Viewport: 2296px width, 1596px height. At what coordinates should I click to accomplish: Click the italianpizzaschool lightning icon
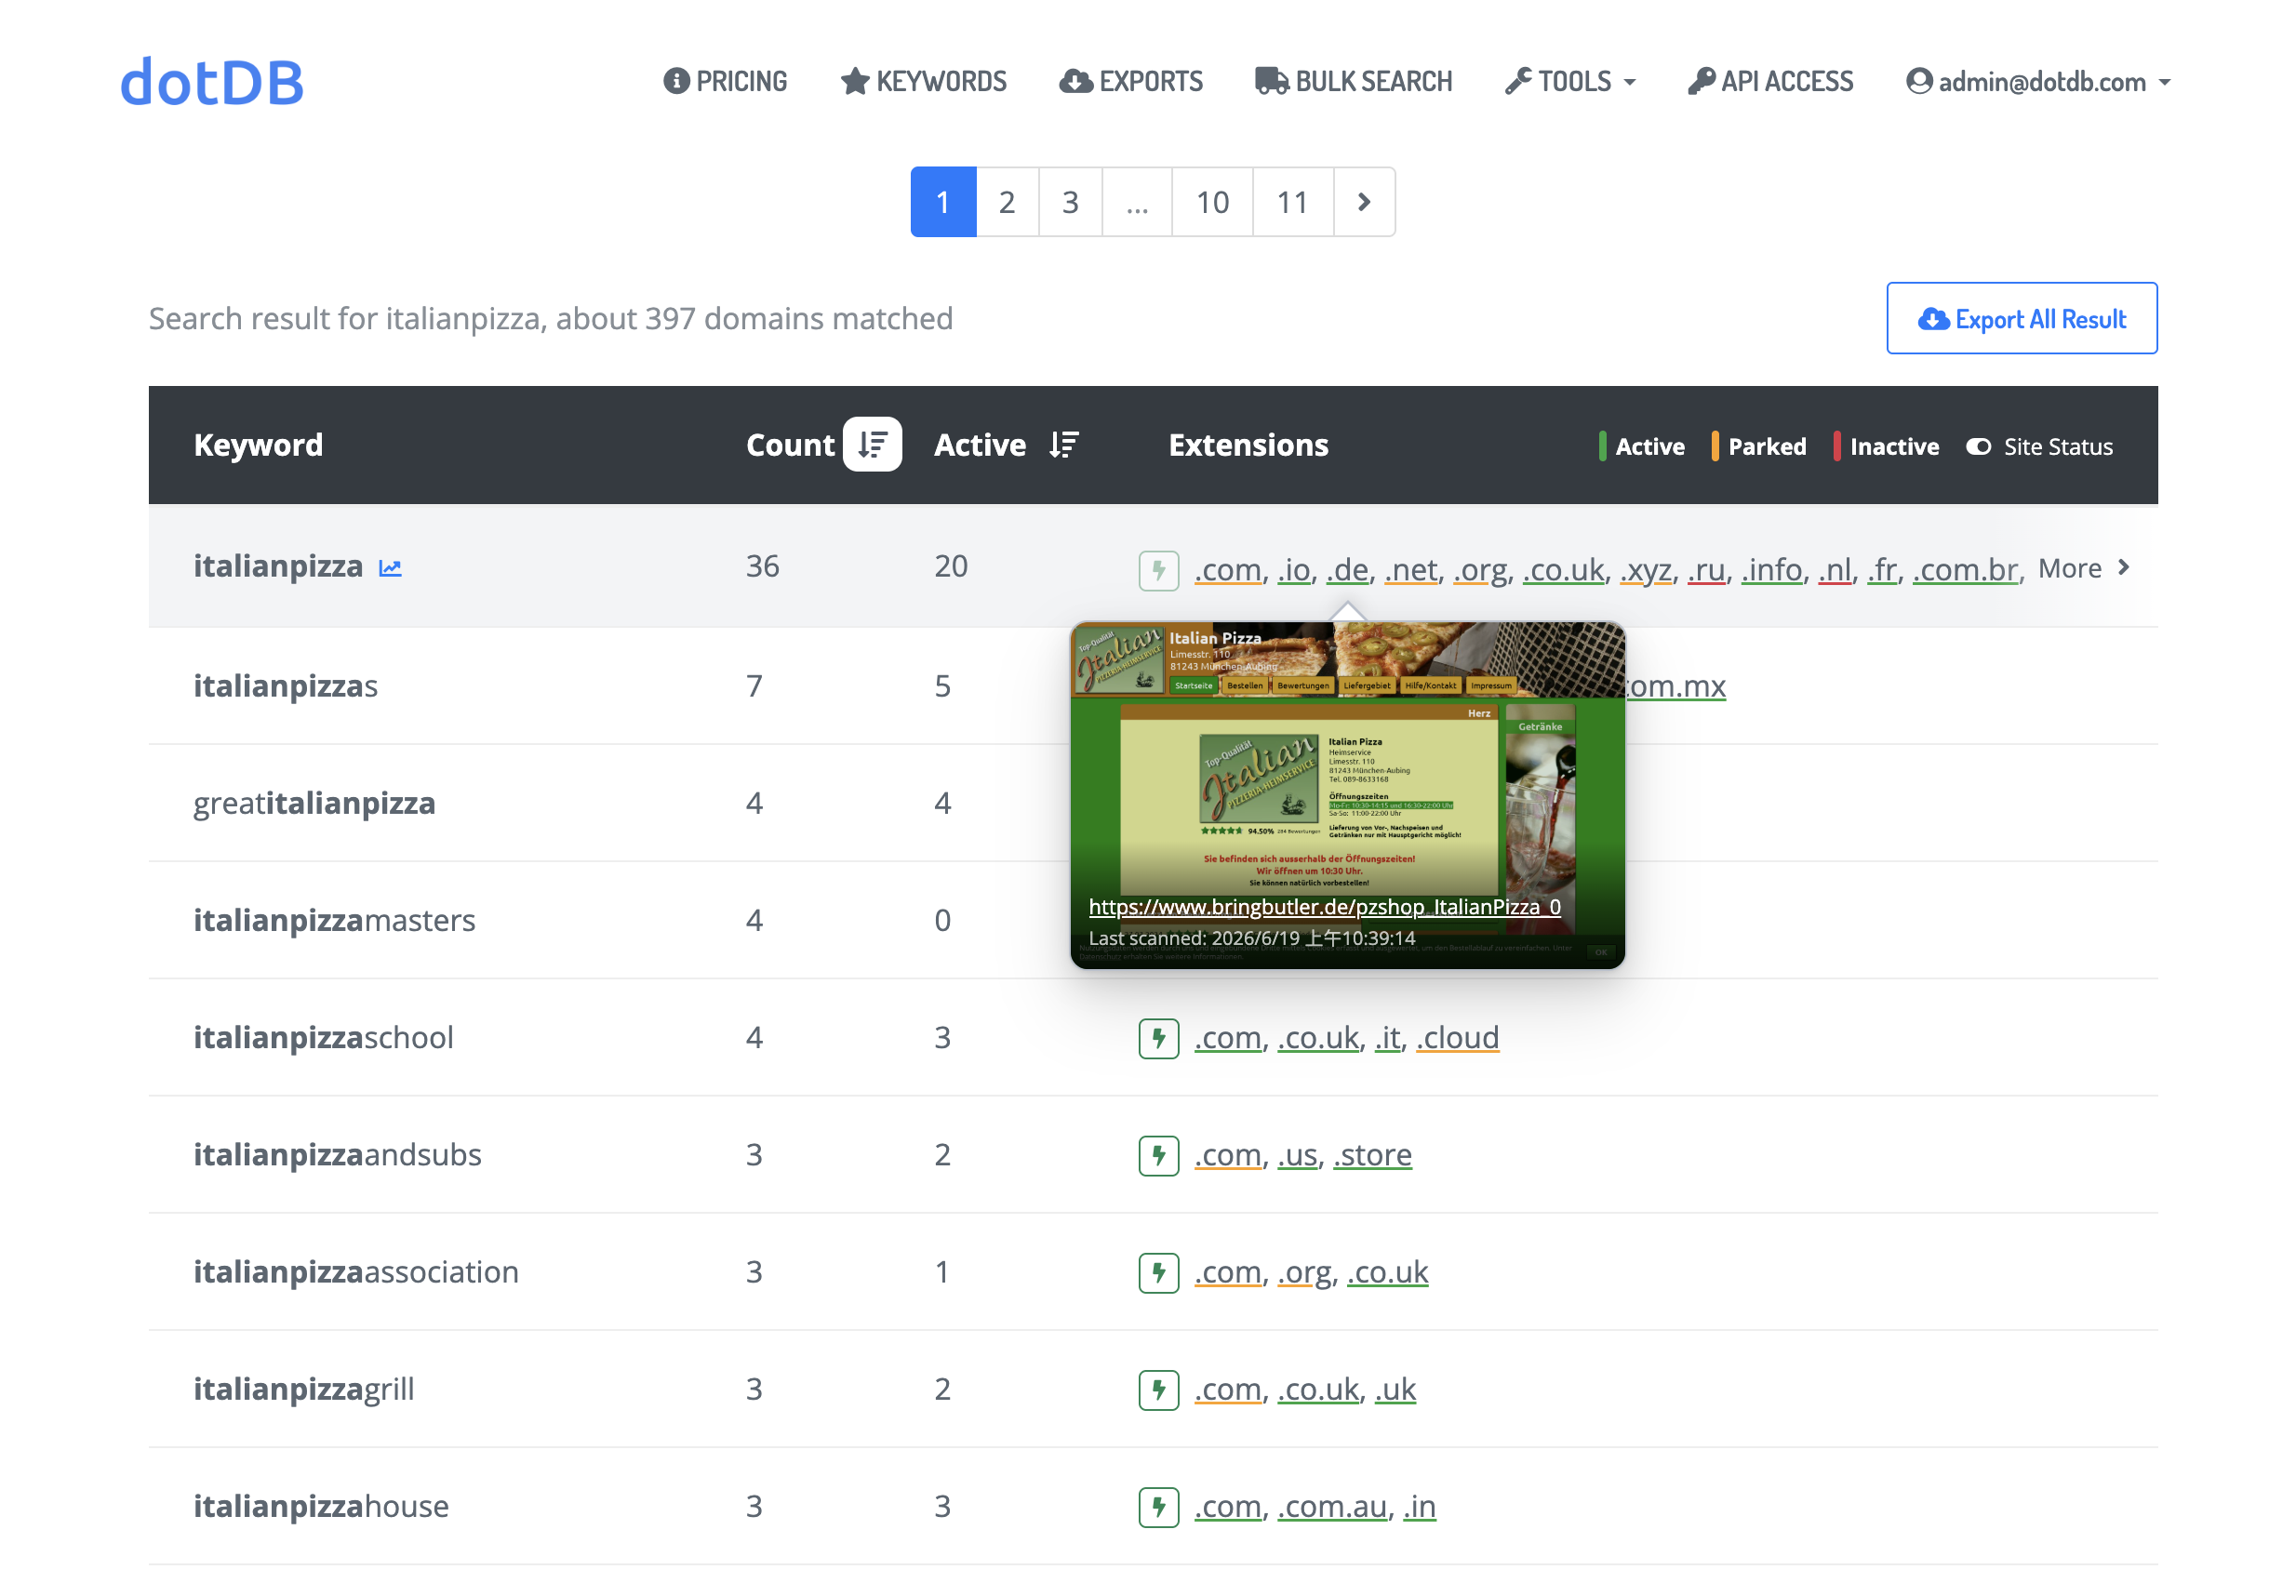[x=1158, y=1038]
